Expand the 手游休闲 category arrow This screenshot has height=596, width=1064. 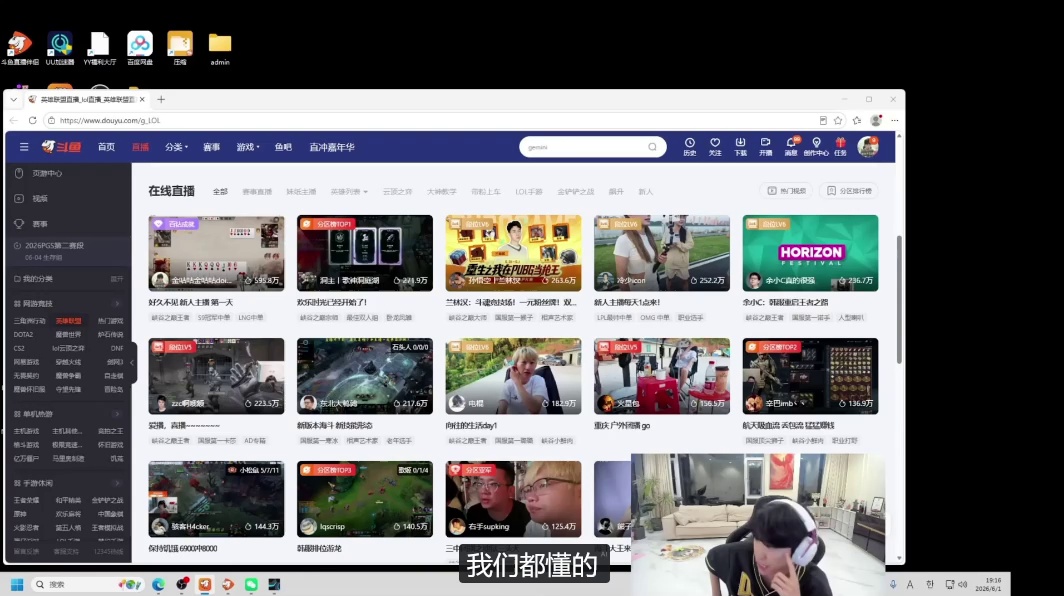[x=117, y=483]
